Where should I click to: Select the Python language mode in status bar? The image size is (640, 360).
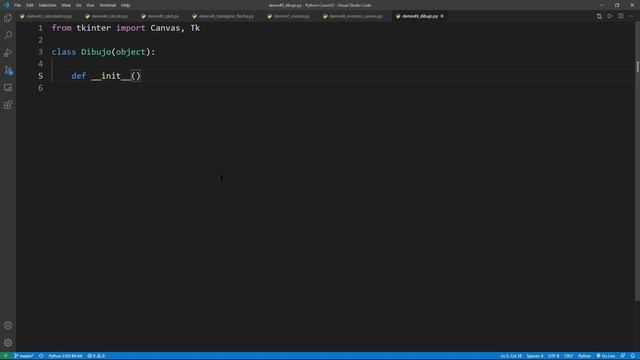point(584,356)
